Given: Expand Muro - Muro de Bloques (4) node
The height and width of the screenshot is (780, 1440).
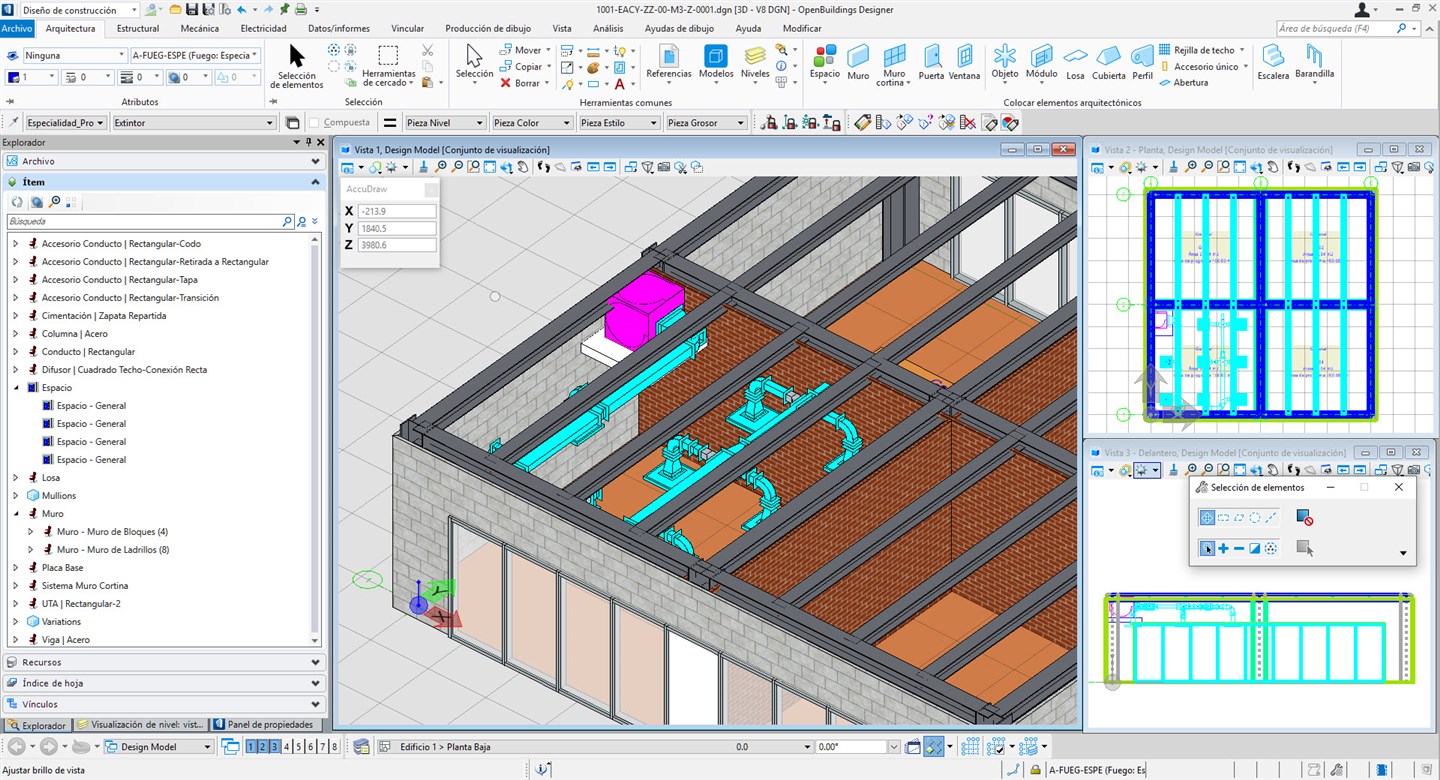Looking at the screenshot, I should click(x=31, y=532).
